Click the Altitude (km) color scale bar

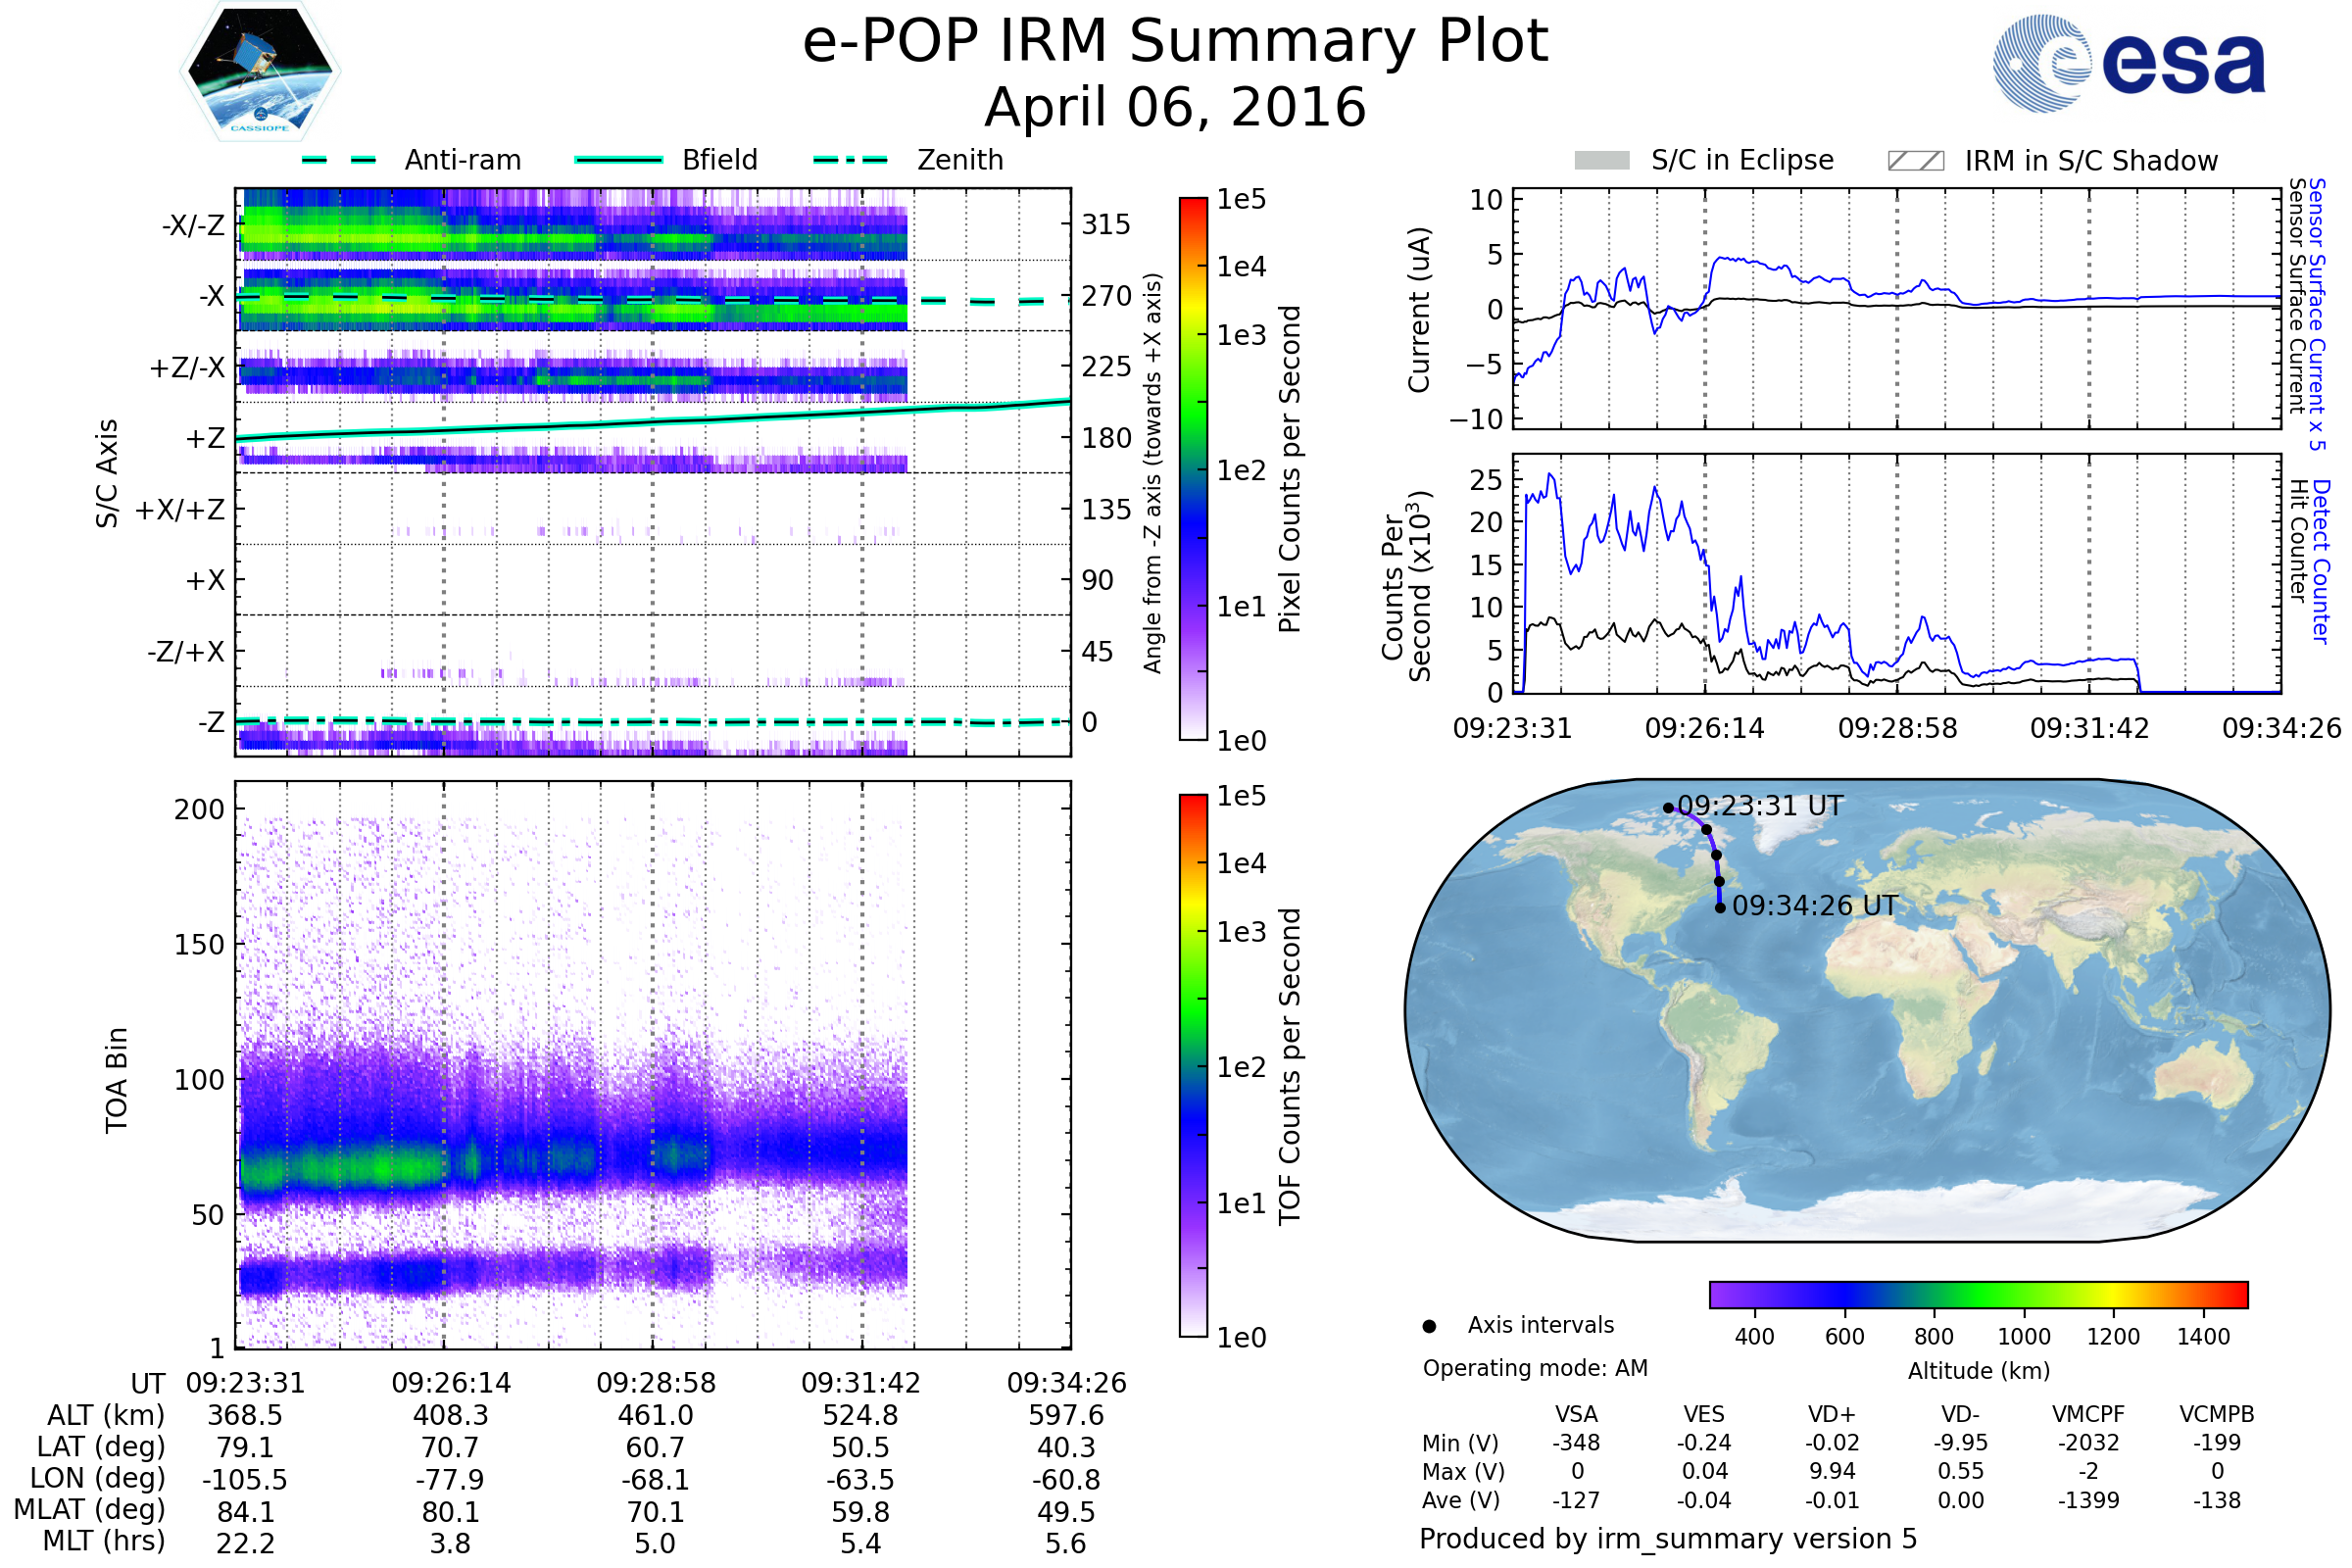tap(1978, 1294)
